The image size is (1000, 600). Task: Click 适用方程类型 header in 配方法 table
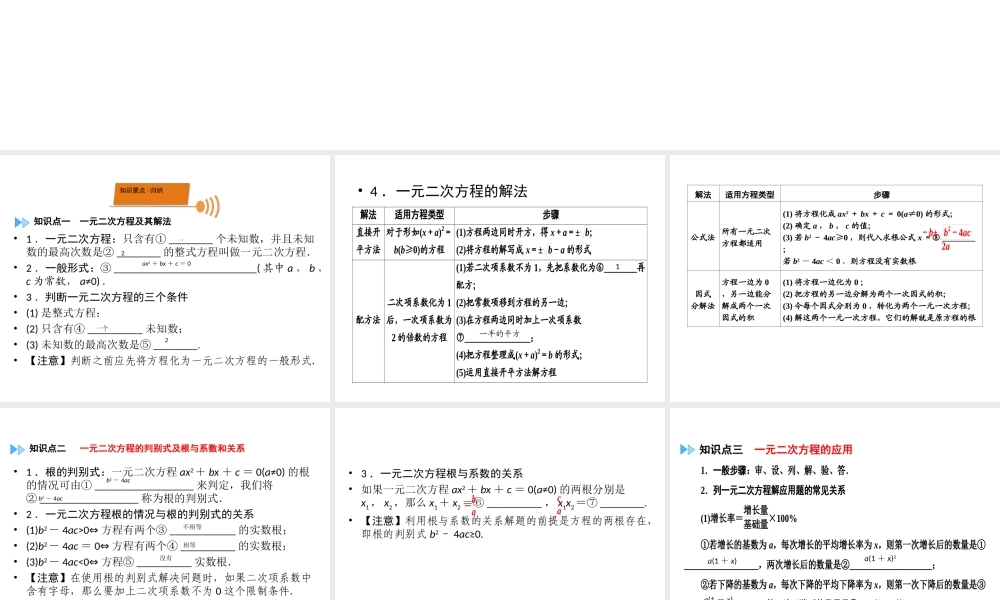pyautogui.click(x=419, y=215)
